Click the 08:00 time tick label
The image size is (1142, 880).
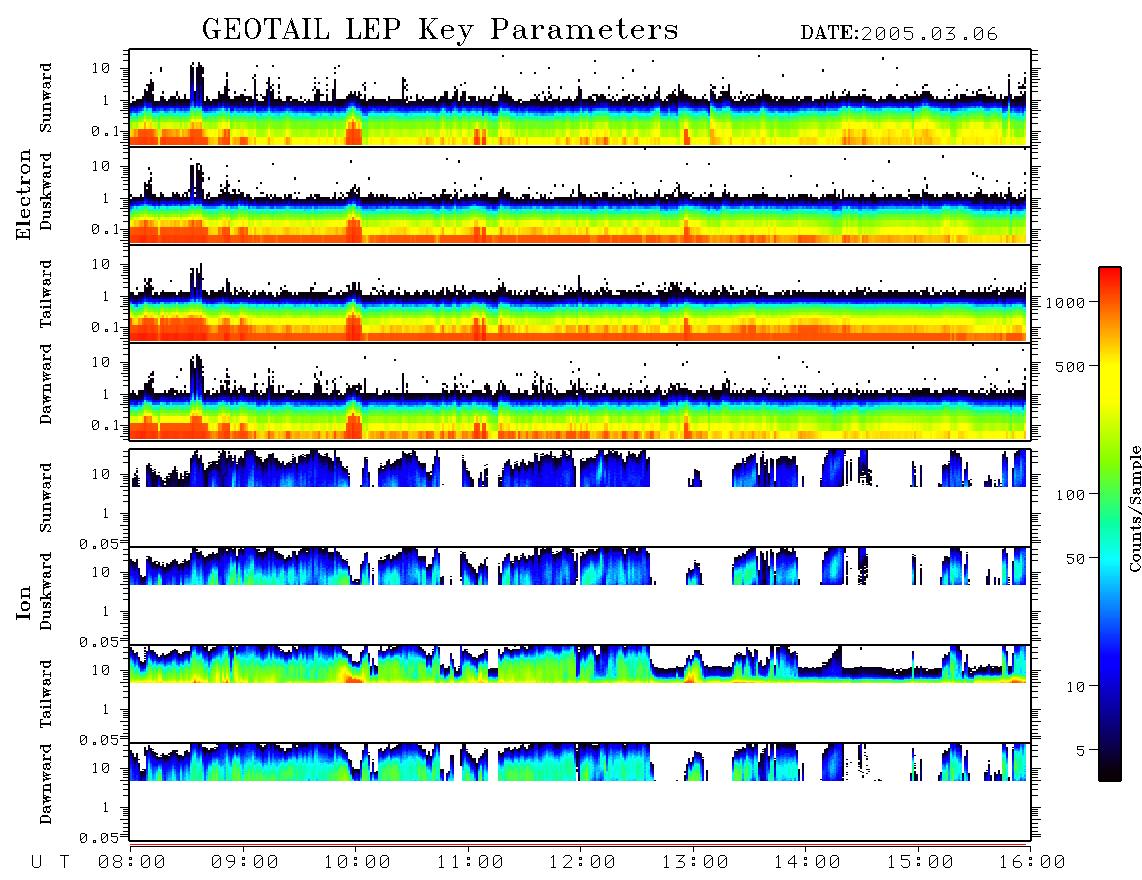132,862
